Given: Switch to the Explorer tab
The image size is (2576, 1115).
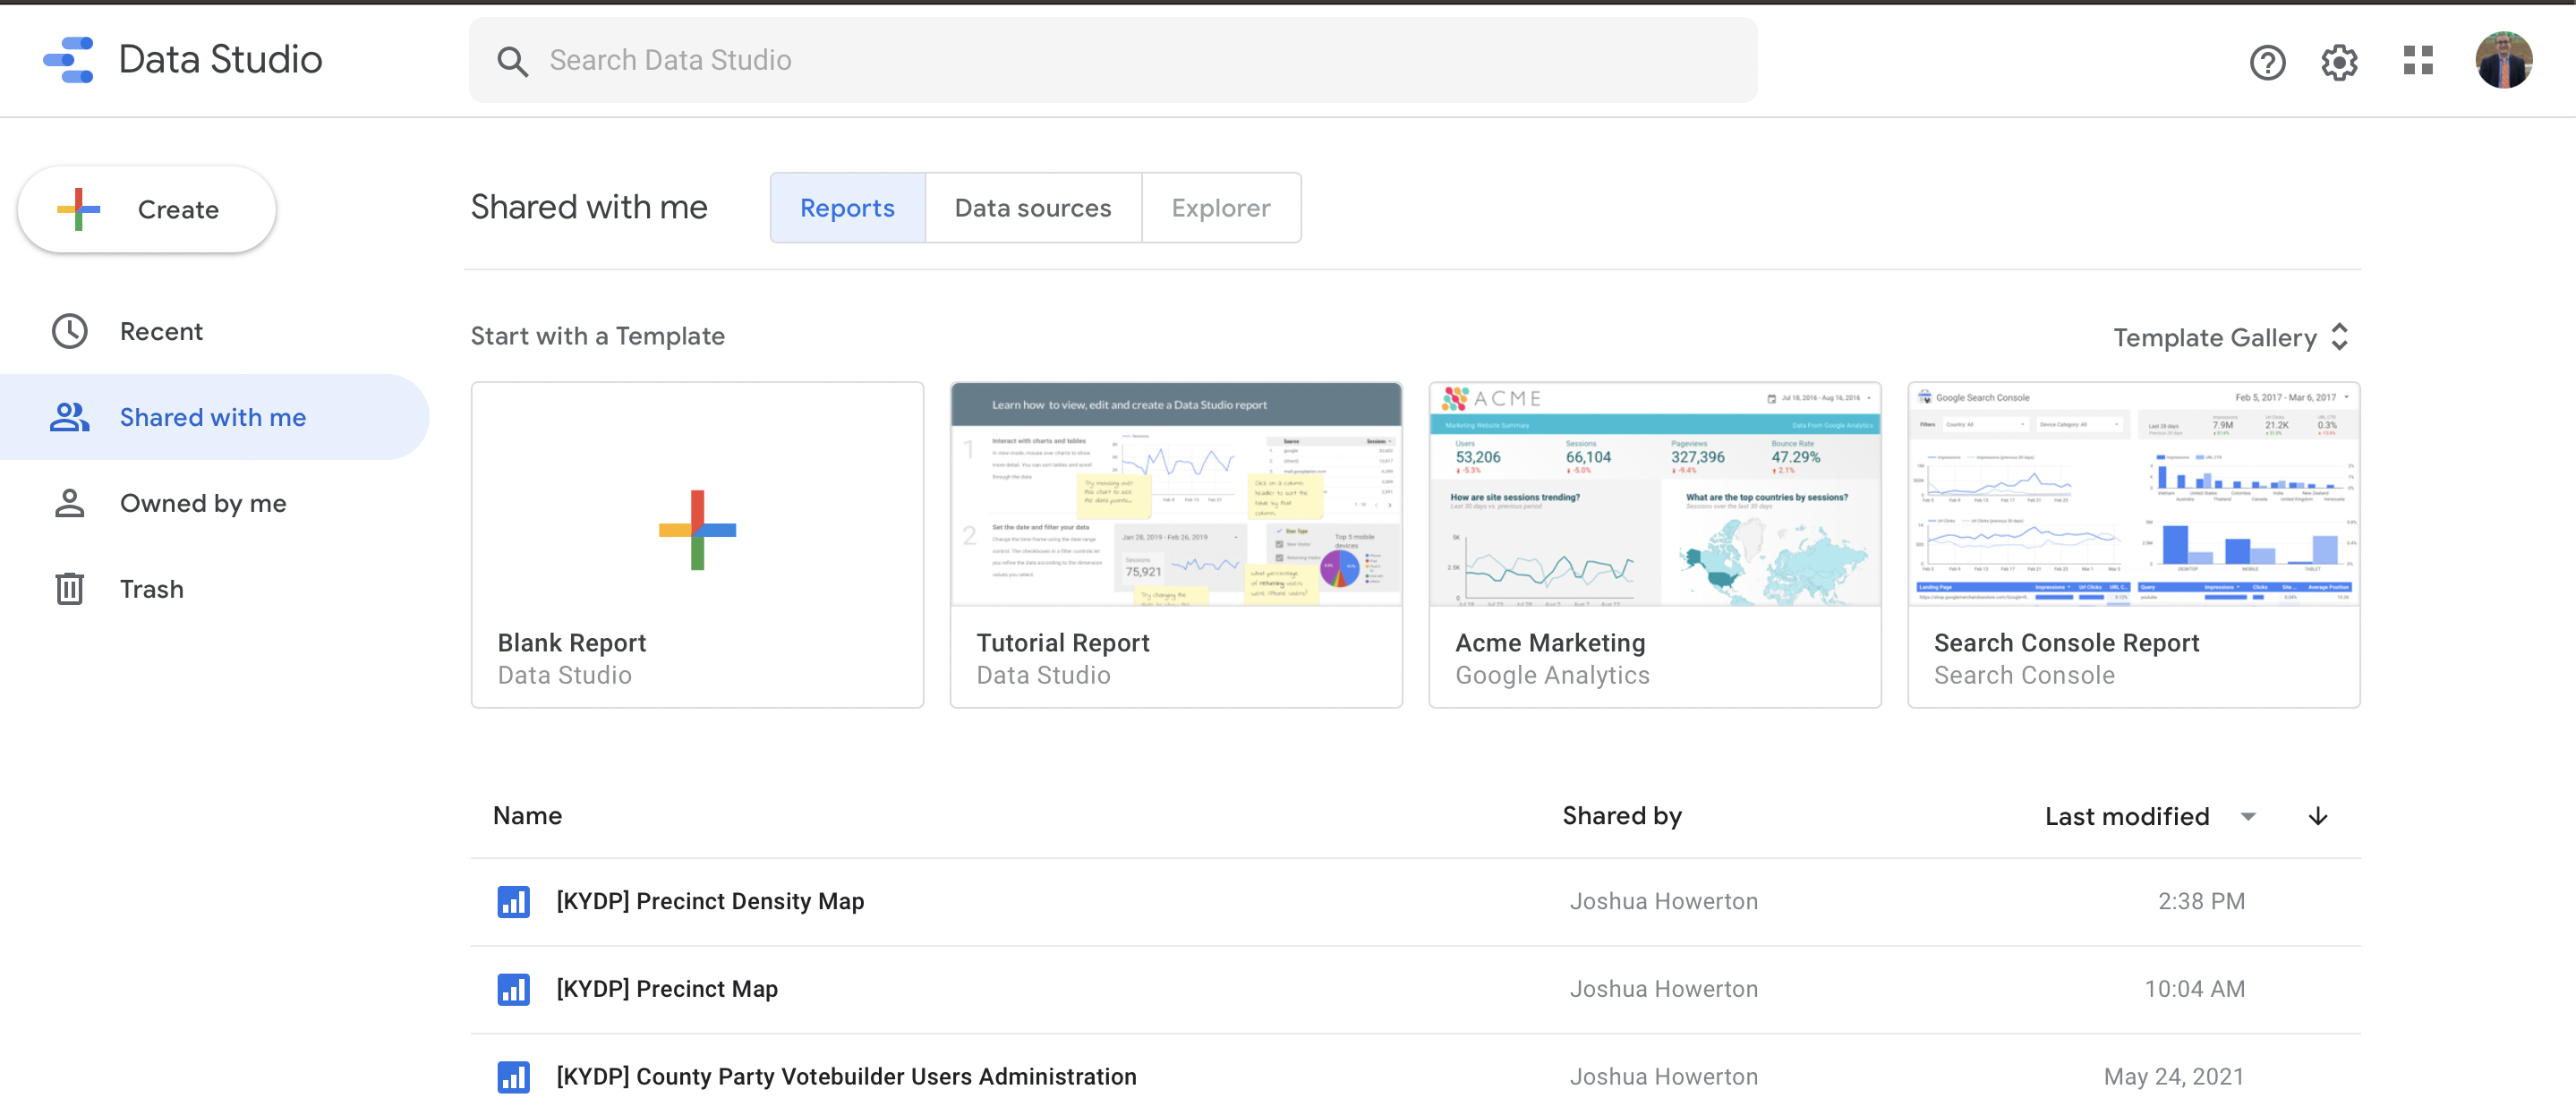Looking at the screenshot, I should click(1220, 208).
